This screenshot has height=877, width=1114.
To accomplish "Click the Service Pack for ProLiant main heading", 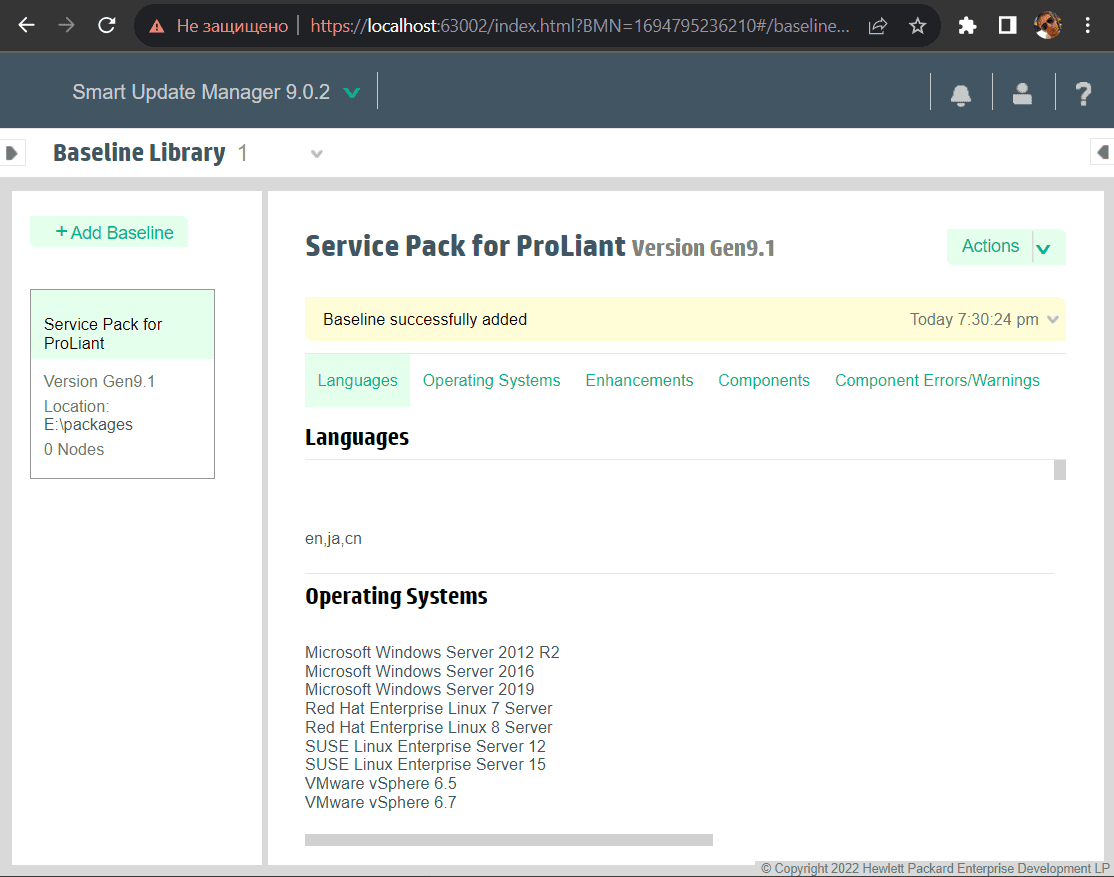I will [x=465, y=246].
